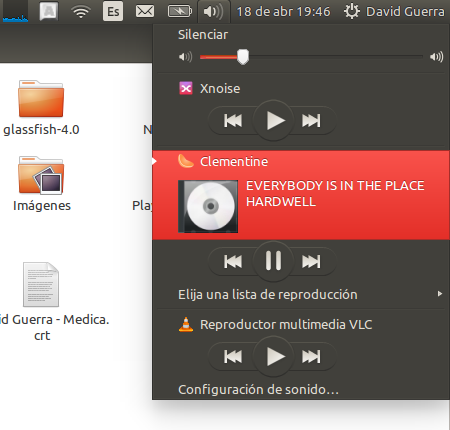Skip back in VLC media player
This screenshot has width=450, height=430.
[x=233, y=356]
